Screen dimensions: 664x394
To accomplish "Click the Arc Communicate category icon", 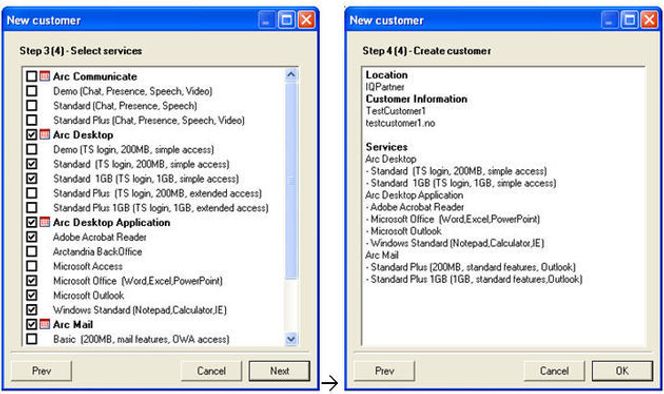I will [44, 76].
